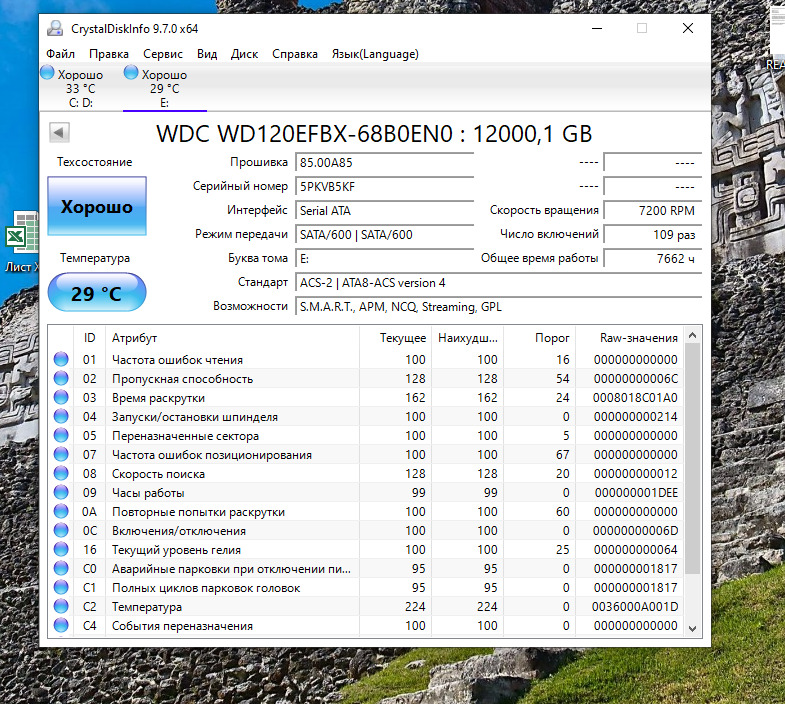Select the C: D: disk tab at 33 °C
The width and height of the screenshot is (785, 704).
pyautogui.click(x=72, y=88)
